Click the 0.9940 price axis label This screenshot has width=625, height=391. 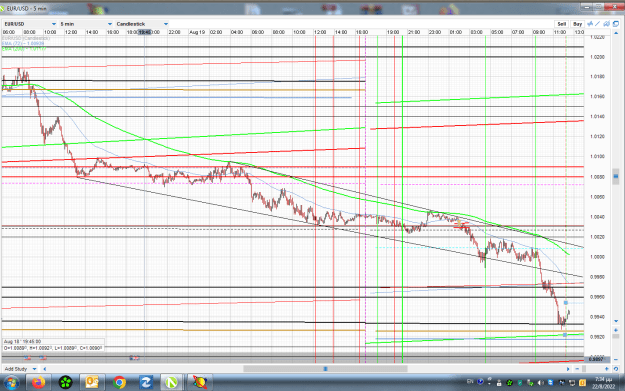(597, 317)
